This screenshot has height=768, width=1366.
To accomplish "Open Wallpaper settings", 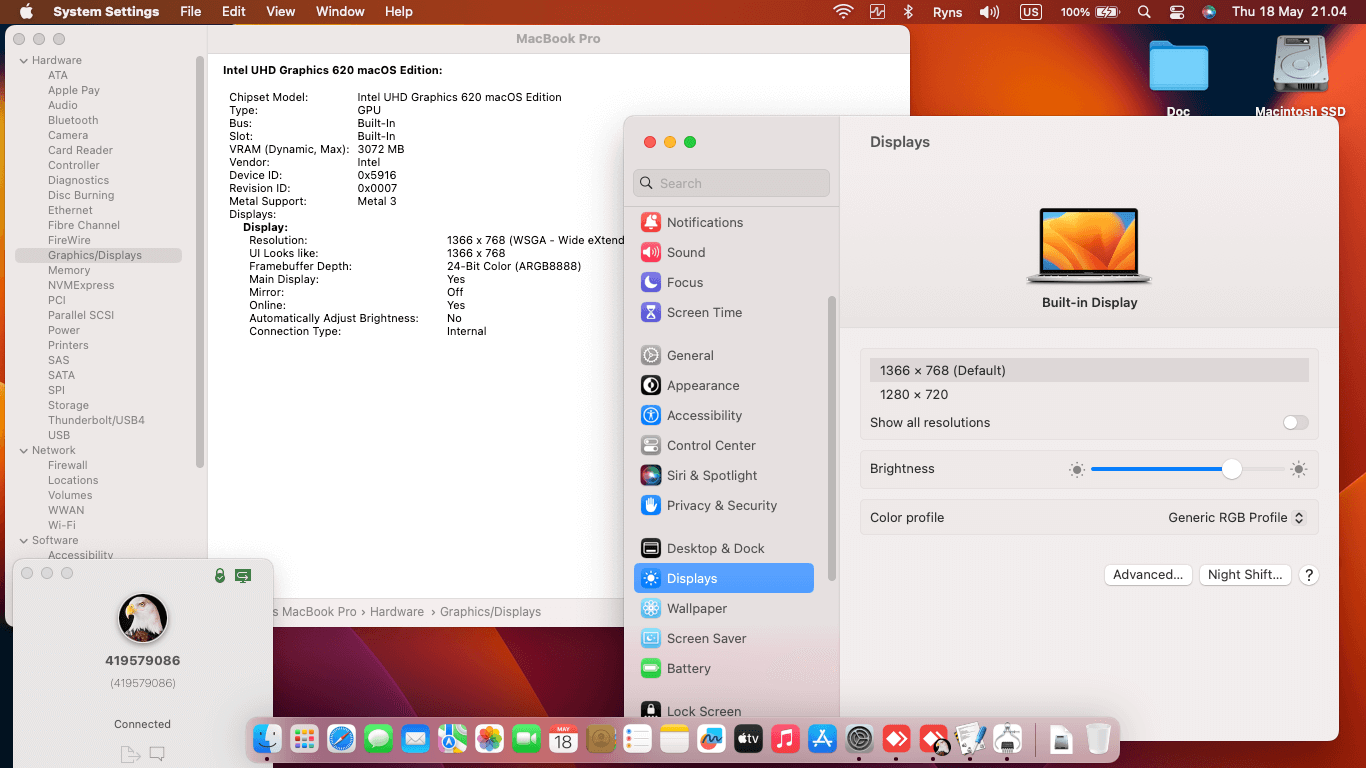I will (x=723, y=608).
